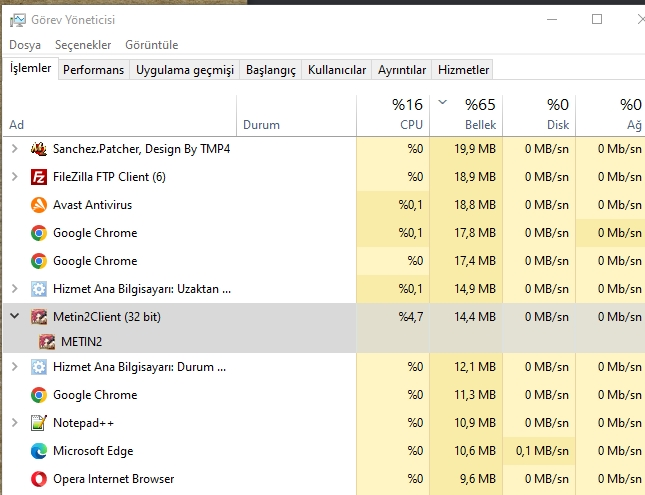This screenshot has height=495, width=645.
Task: Select the FileZilla FTP Client (6) name
Action: (109, 177)
